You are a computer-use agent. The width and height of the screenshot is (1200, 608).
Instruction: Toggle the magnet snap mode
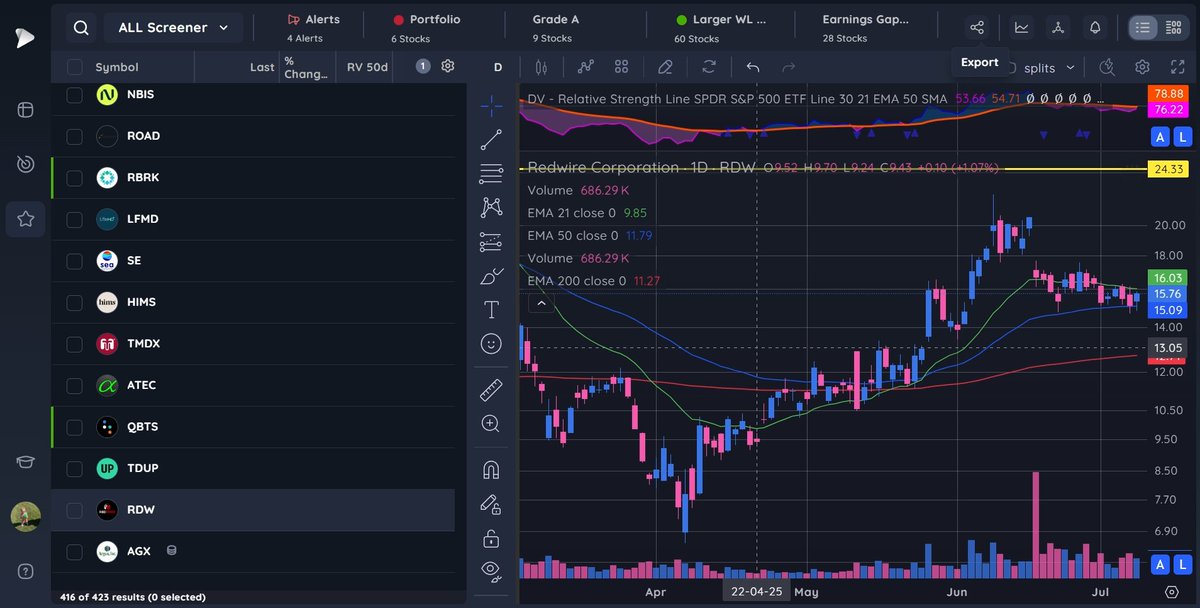pyautogui.click(x=491, y=469)
